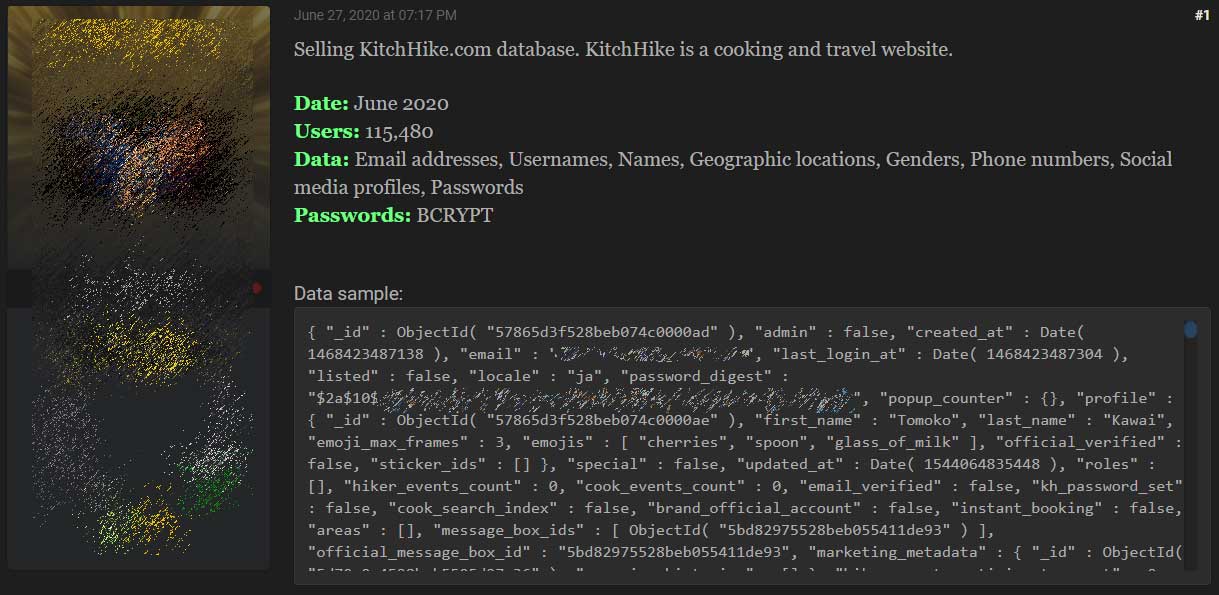Click the green "Date:" label
Viewport: 1219px width, 595px height.
[321, 103]
